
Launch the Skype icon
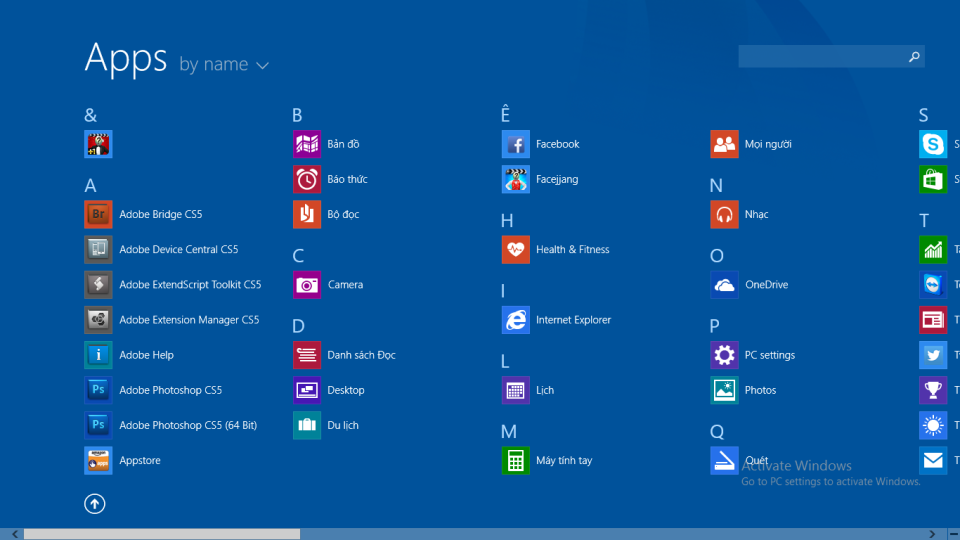932,144
